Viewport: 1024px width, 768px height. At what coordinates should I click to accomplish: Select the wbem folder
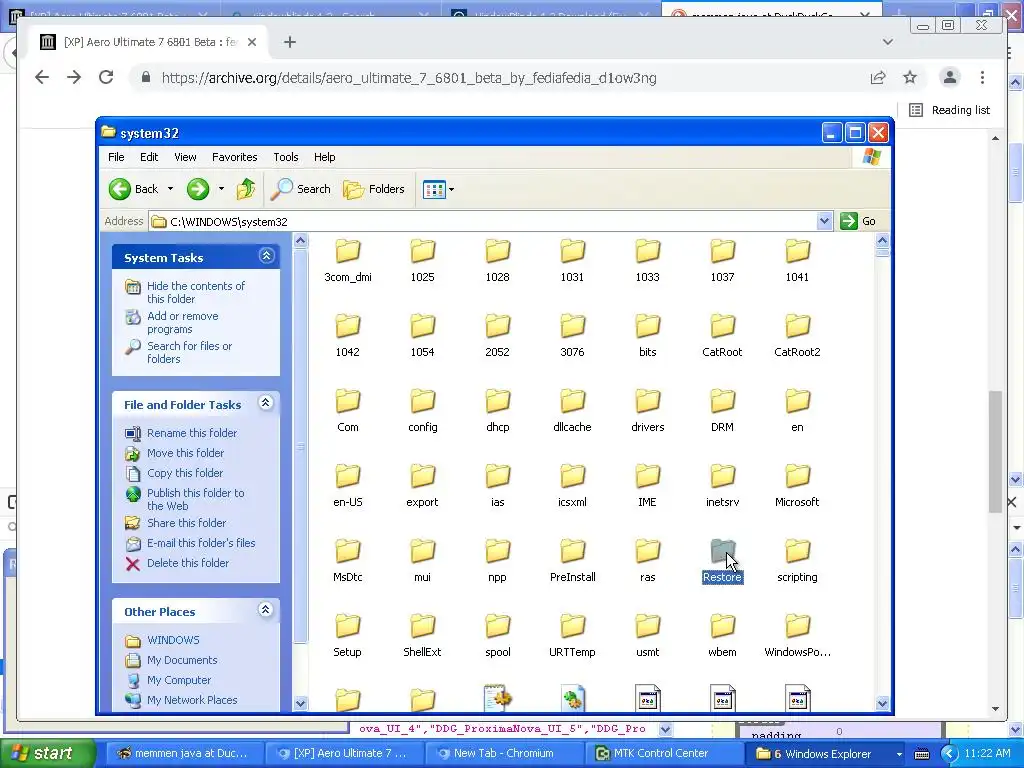pos(722,635)
